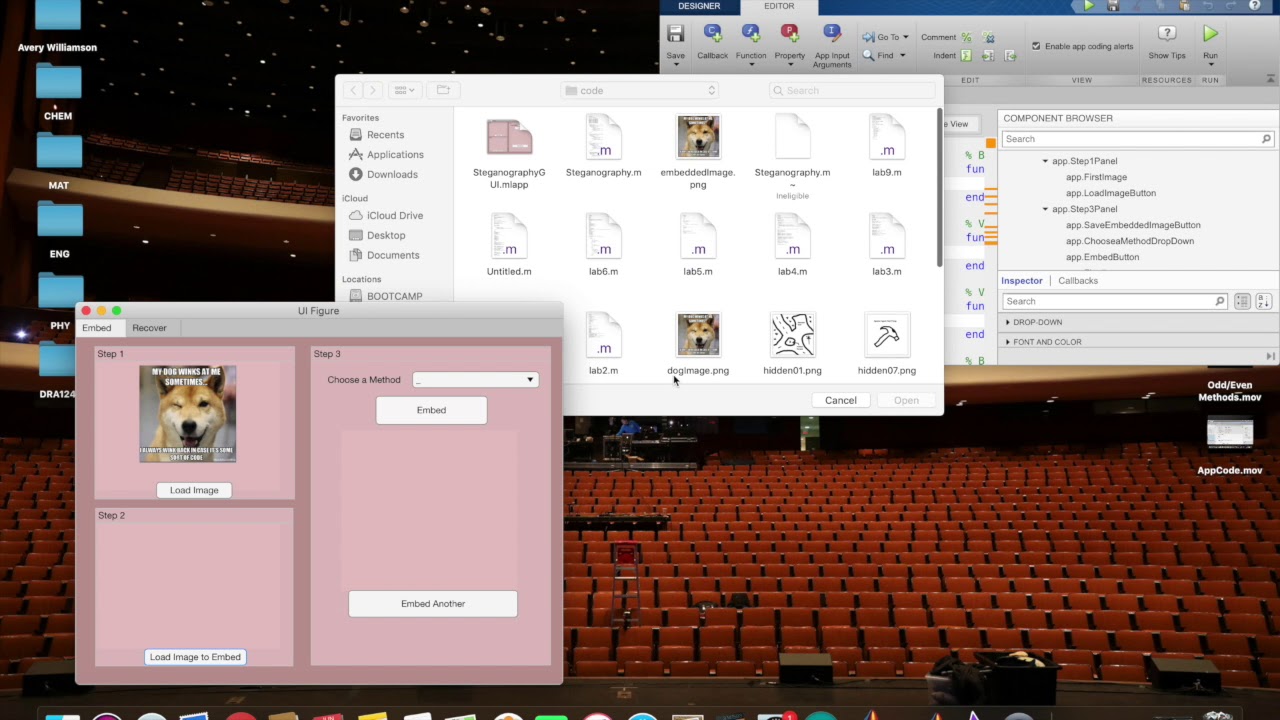1280x720 pixels.
Task: Sort Inspector properties alphabetically
Action: 1263,301
